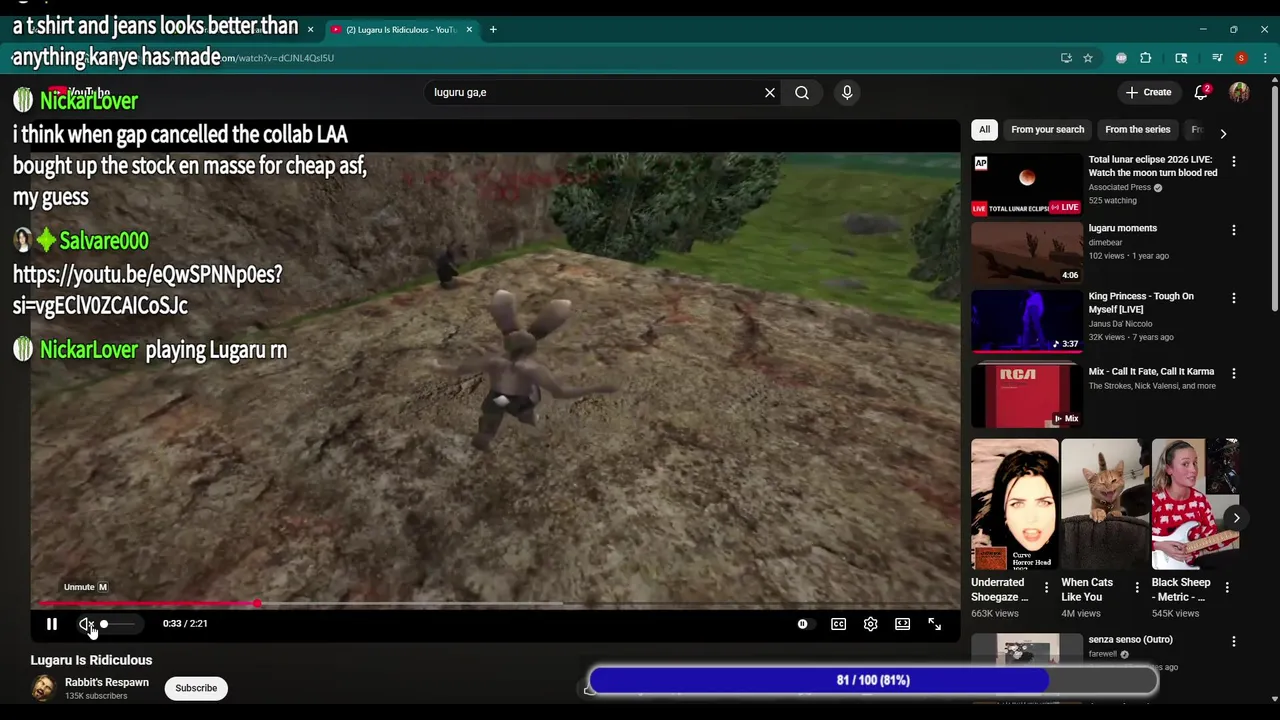Open the player settings gear
The width and height of the screenshot is (1280, 720).
(870, 624)
